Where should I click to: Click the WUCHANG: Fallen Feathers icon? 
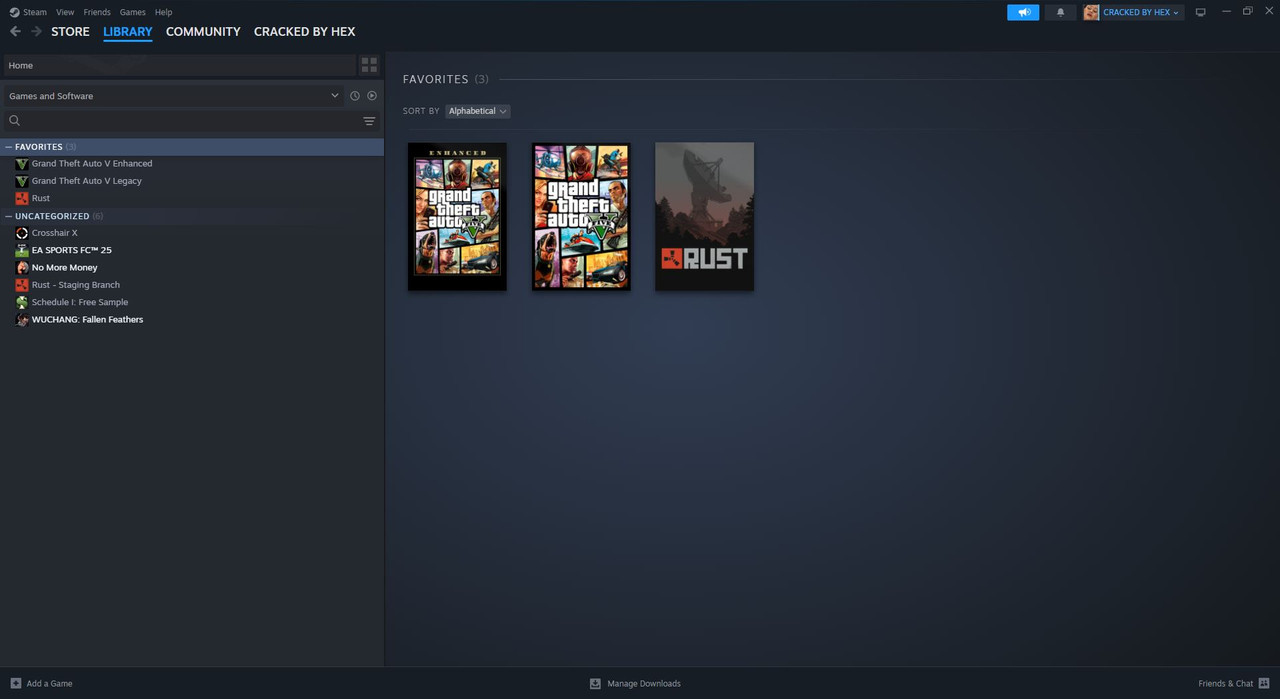(x=22, y=320)
